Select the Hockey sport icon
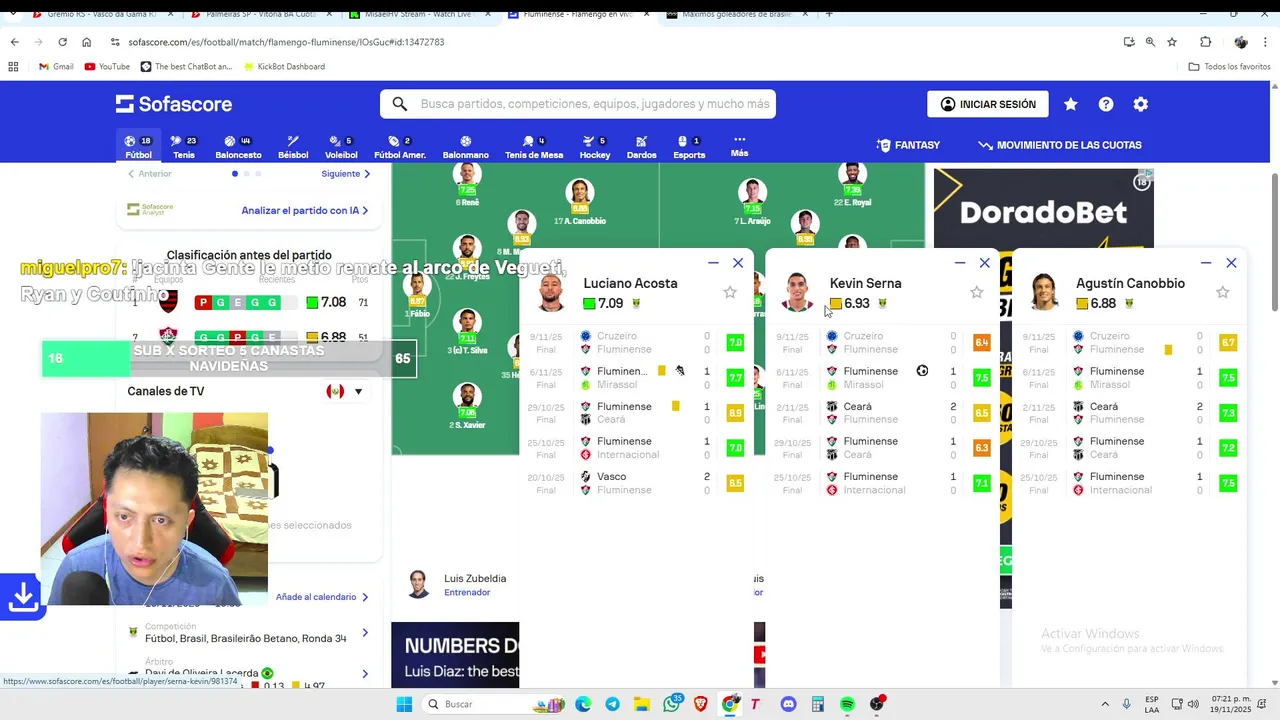Screen dimensions: 1280x720 coord(595,147)
